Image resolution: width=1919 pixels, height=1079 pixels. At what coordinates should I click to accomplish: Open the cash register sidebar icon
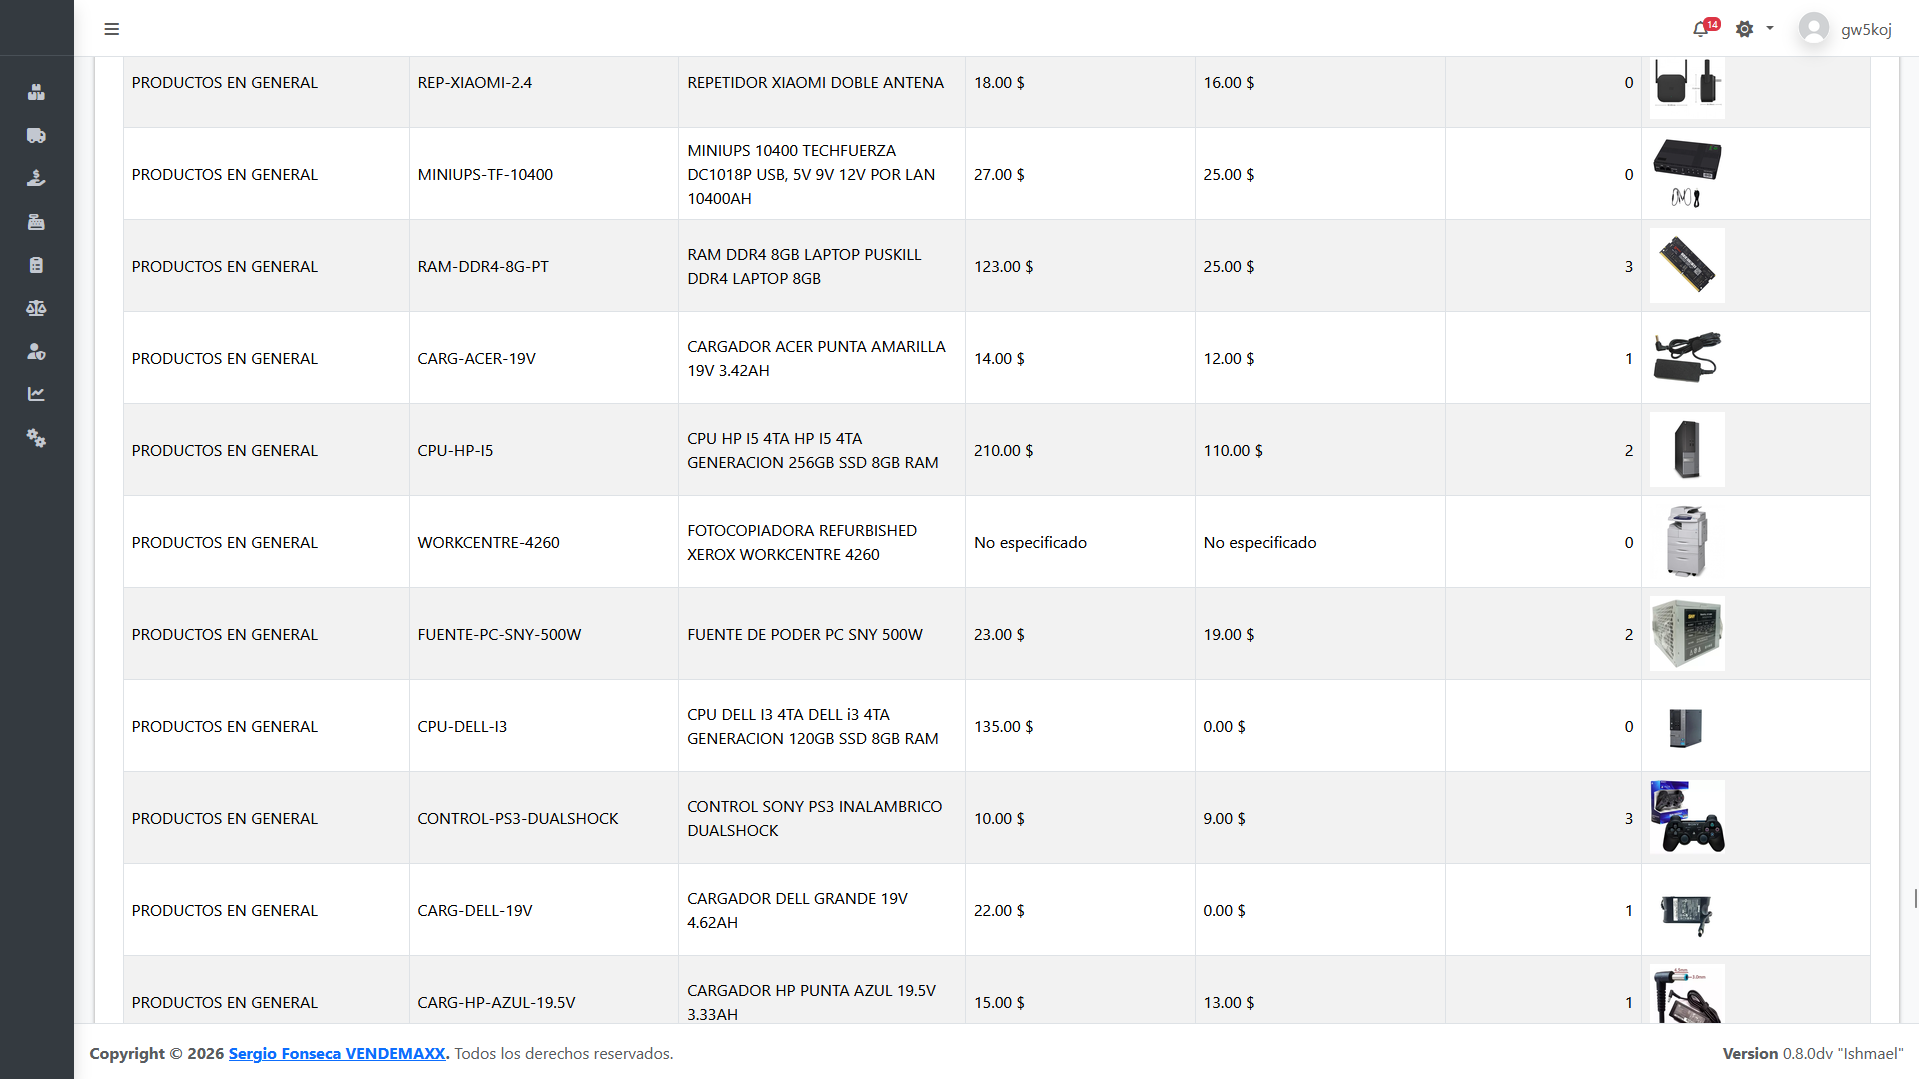pos(36,222)
